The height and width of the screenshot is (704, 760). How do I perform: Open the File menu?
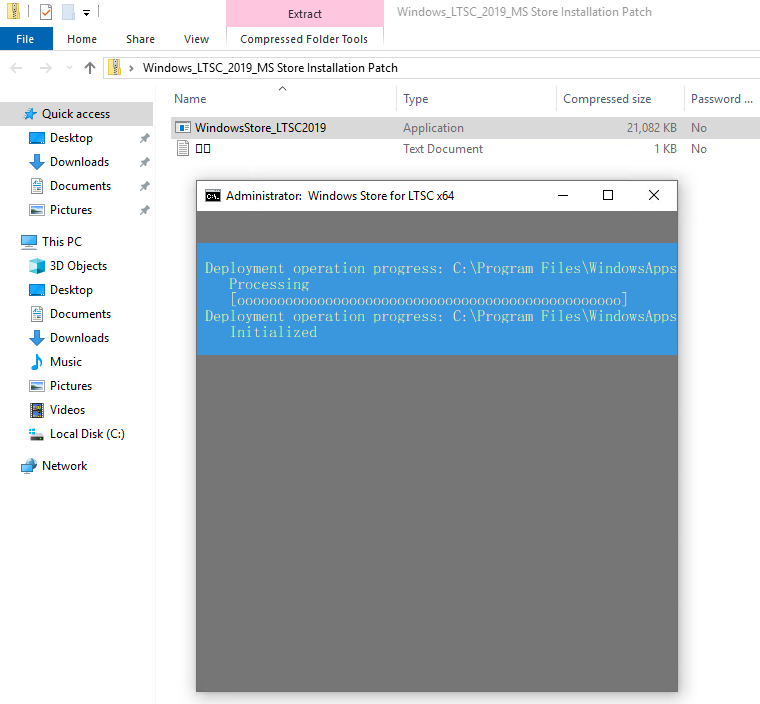pos(25,39)
